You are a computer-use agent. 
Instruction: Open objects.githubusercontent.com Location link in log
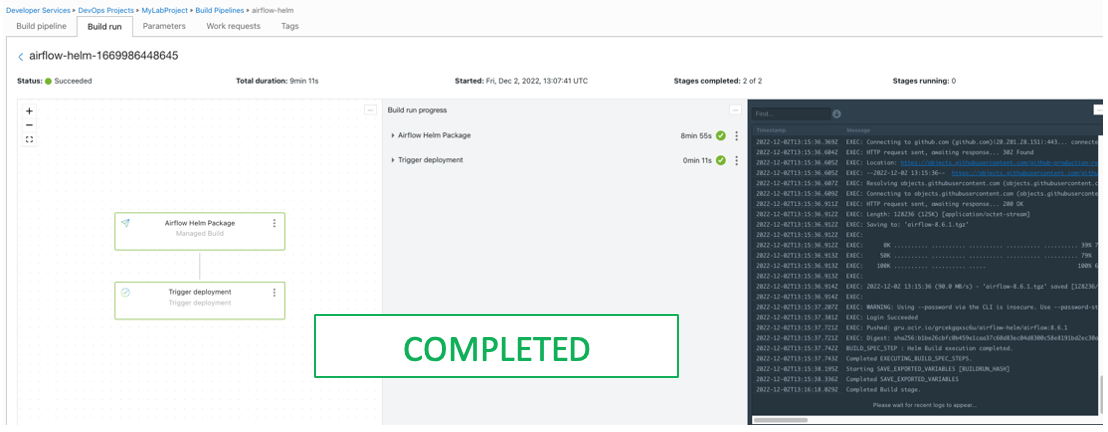pos(1001,162)
